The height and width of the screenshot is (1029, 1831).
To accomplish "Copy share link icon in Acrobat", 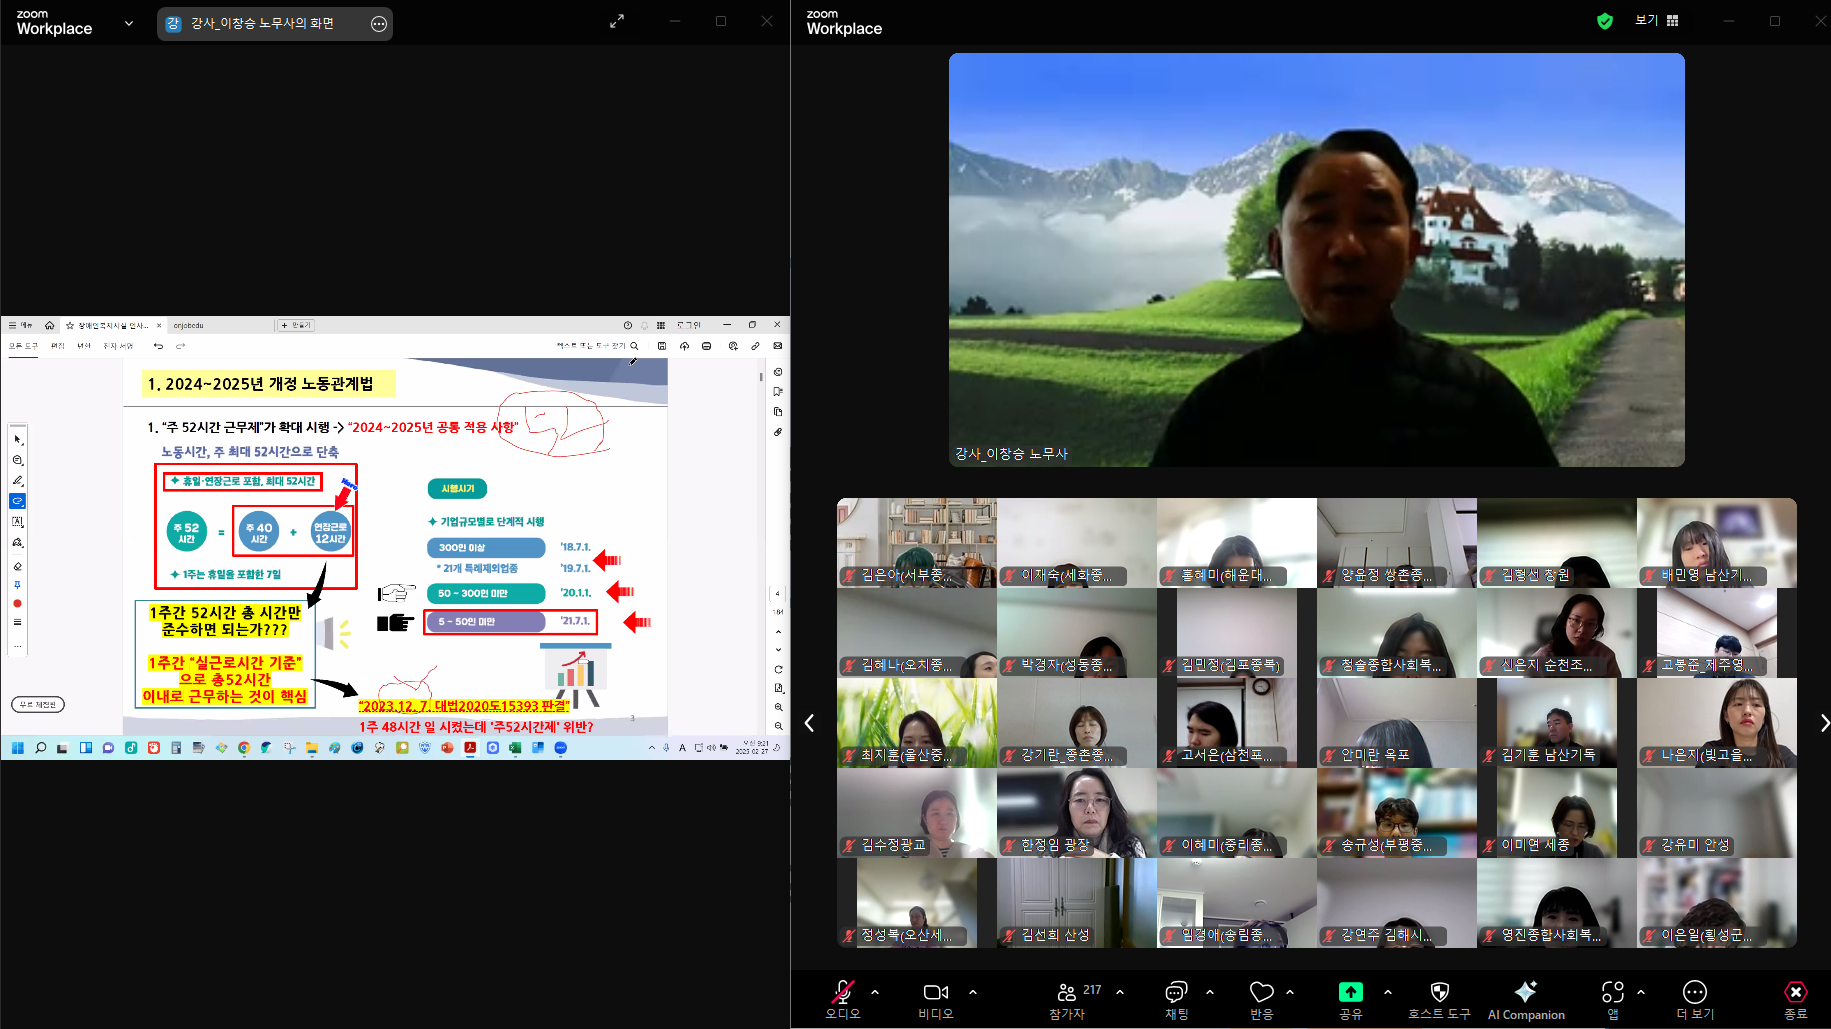I will pos(755,346).
